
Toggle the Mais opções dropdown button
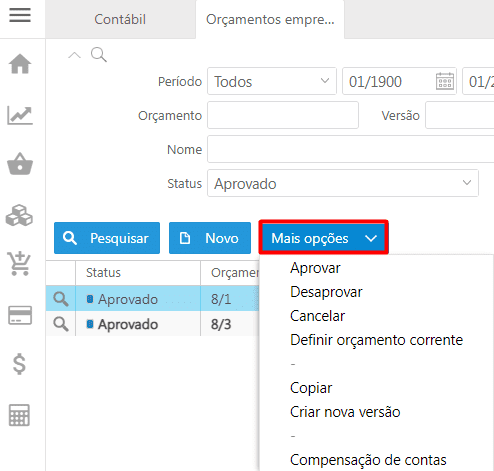[324, 237]
